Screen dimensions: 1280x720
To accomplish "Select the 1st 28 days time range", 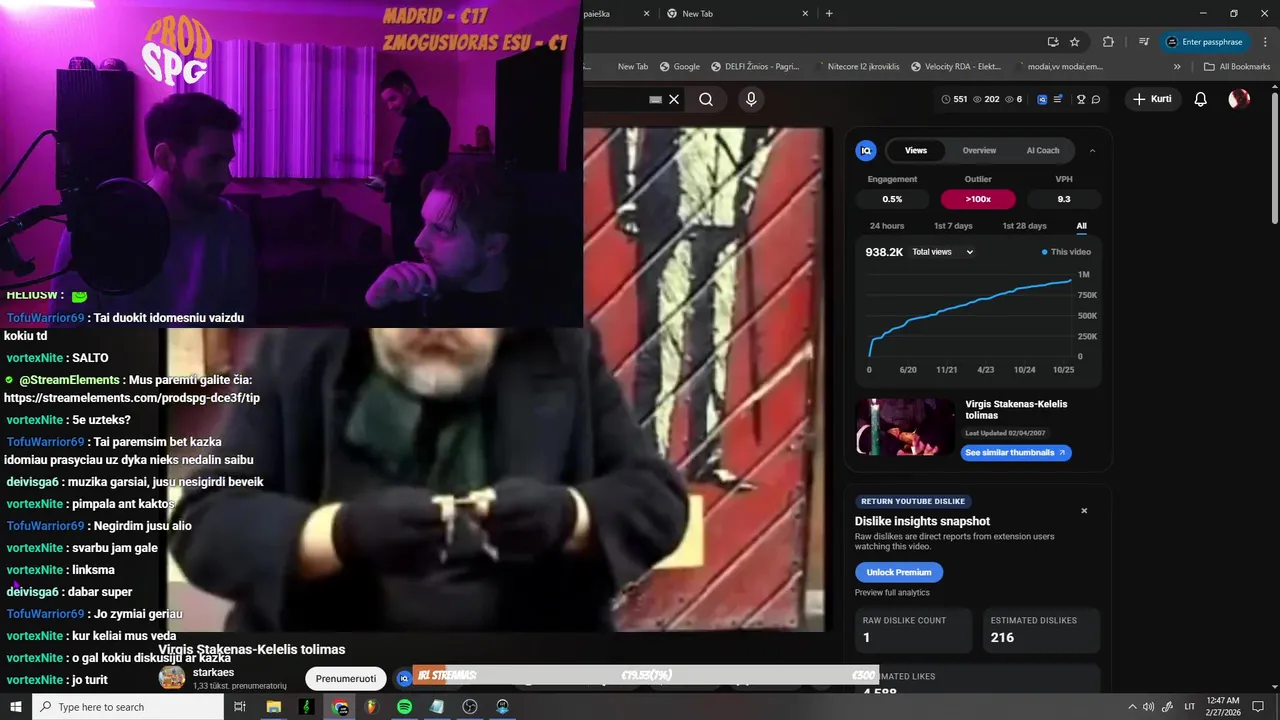I will pyautogui.click(x=1024, y=226).
